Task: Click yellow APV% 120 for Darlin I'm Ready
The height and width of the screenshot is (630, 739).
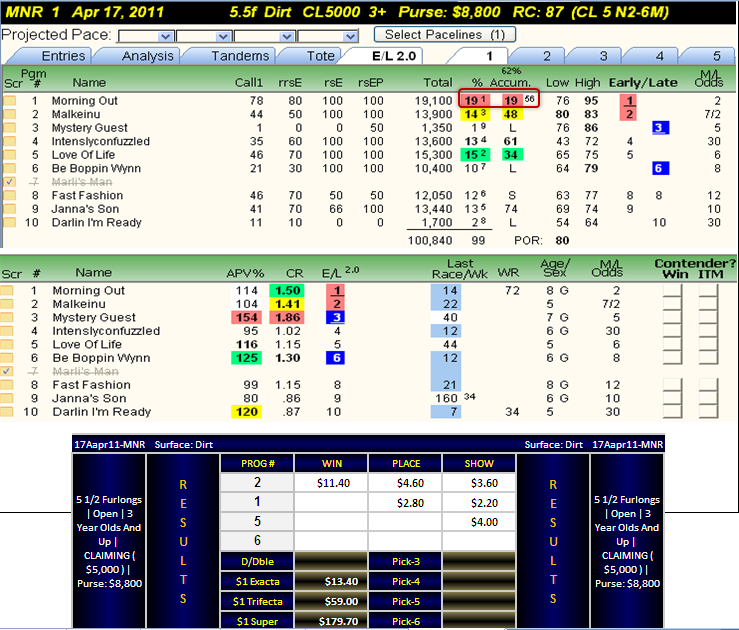Action: click(246, 412)
